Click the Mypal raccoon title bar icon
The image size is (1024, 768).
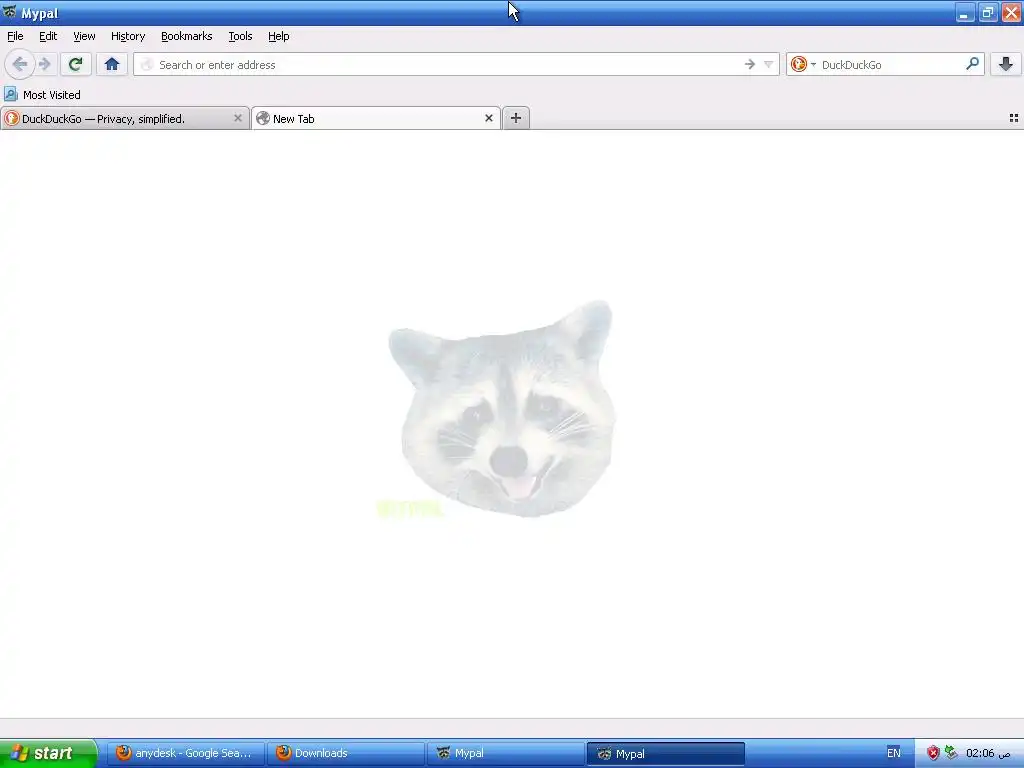pyautogui.click(x=9, y=12)
